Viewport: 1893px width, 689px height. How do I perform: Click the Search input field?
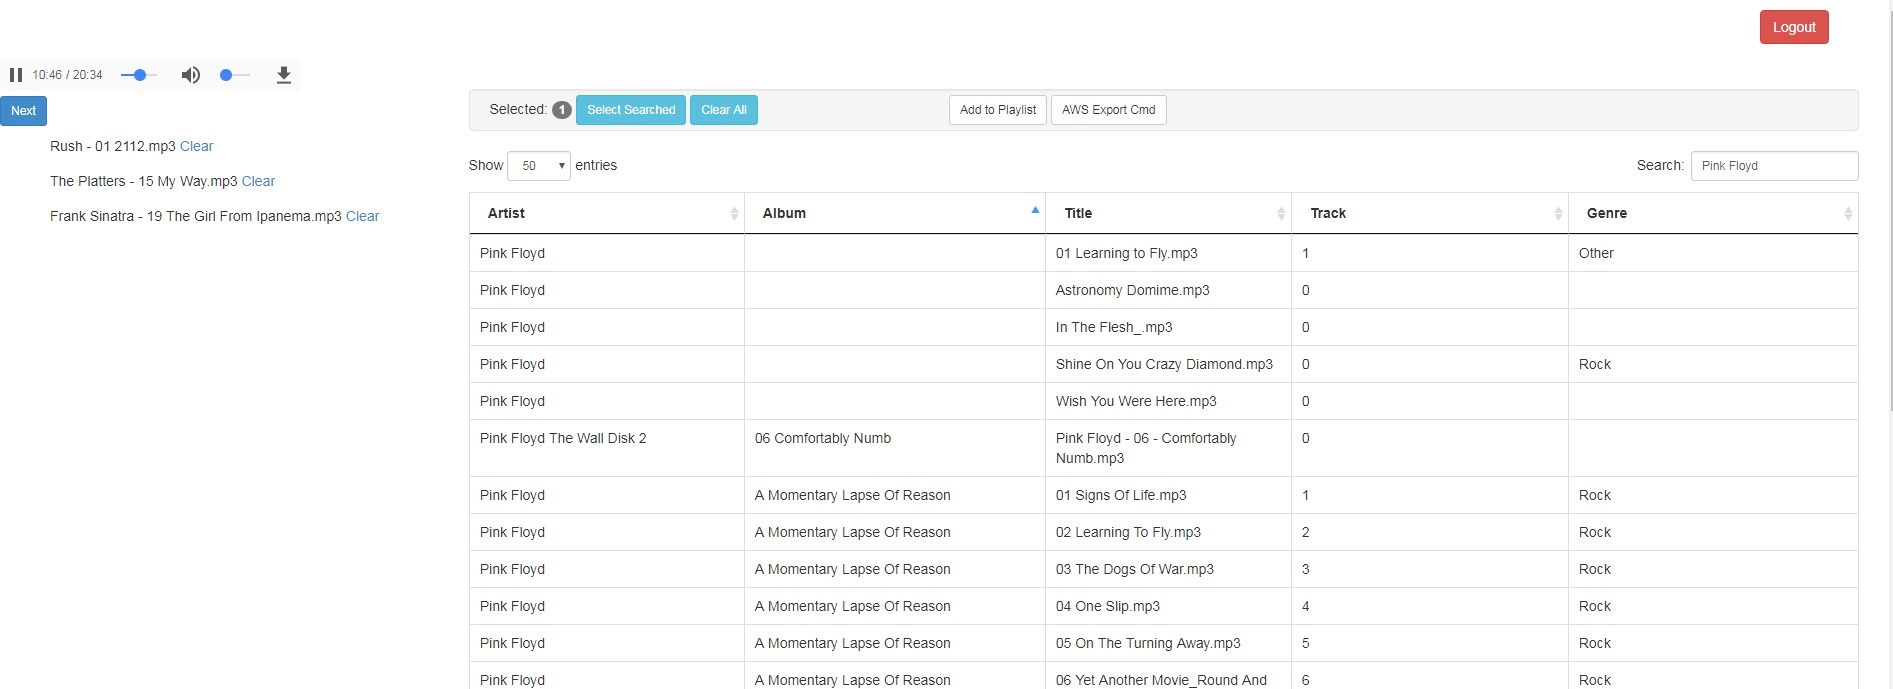tap(1773, 166)
